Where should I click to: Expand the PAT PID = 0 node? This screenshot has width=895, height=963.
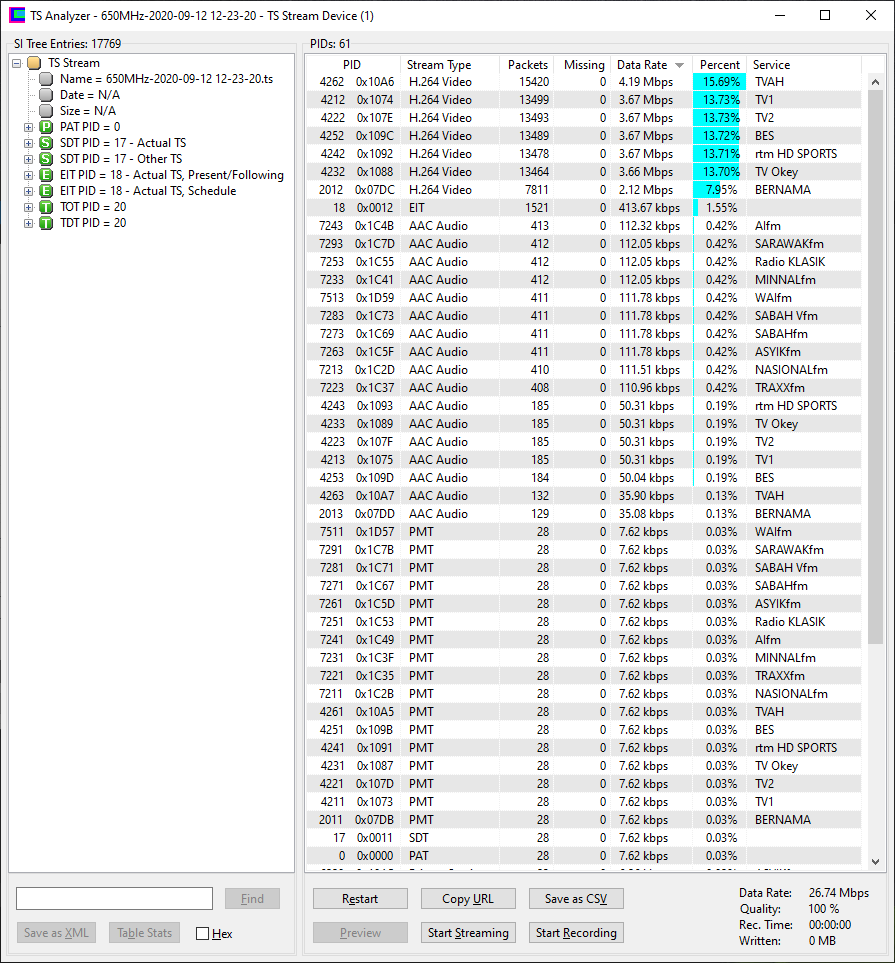(29, 127)
